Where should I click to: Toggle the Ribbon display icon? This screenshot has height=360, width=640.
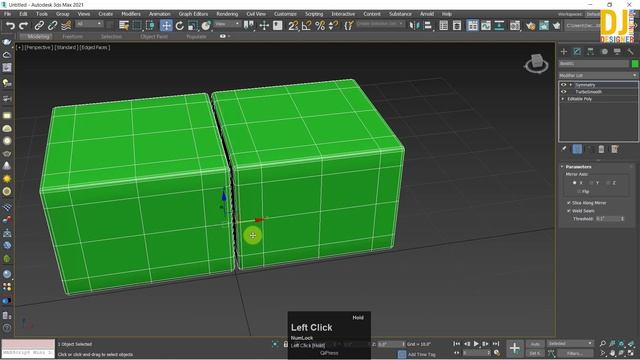472,26
